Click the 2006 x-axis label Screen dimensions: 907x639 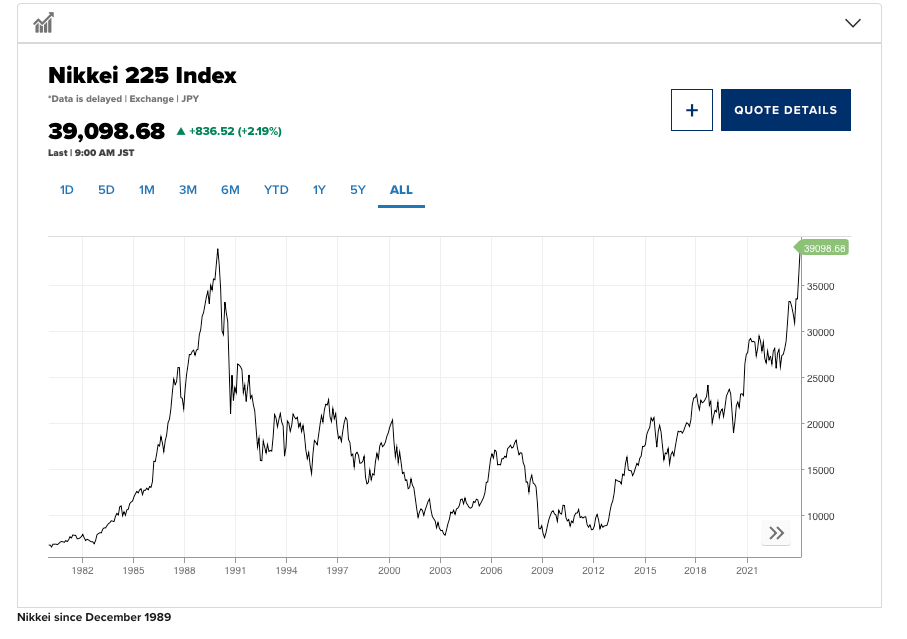coord(491,571)
